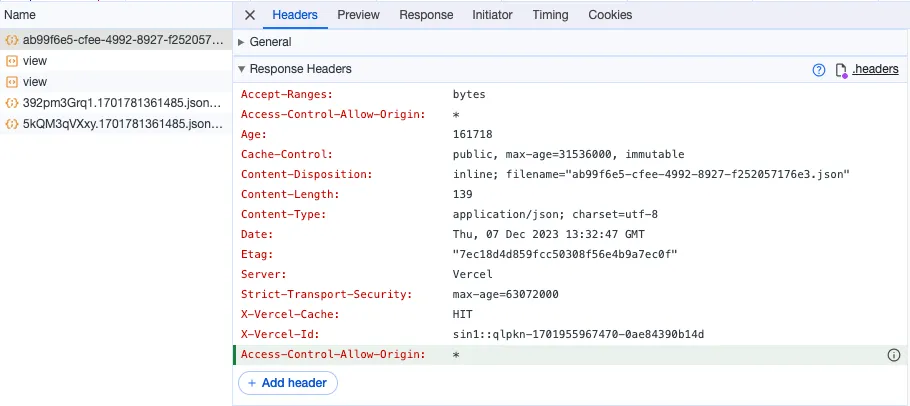
Task: Select the ab99f6e5-cfee request row
Action: (x=116, y=40)
